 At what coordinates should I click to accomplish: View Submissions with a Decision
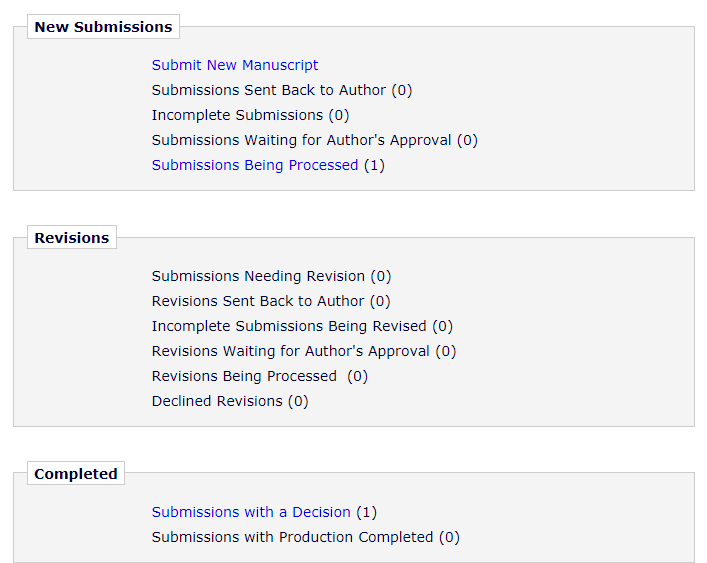[251, 512]
